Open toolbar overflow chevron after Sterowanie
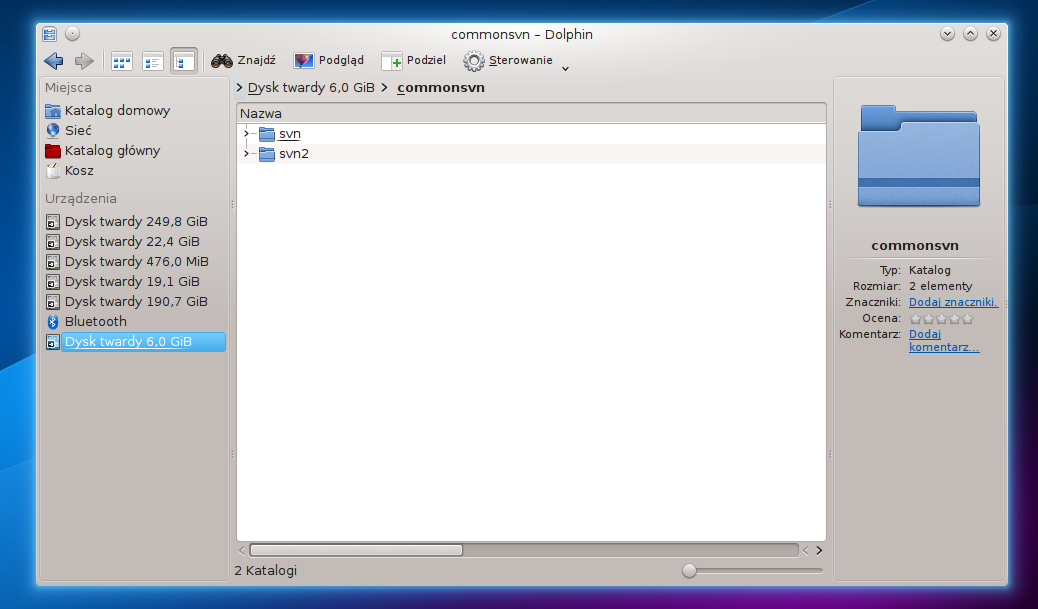Viewport: 1038px width, 609px height. pos(566,69)
